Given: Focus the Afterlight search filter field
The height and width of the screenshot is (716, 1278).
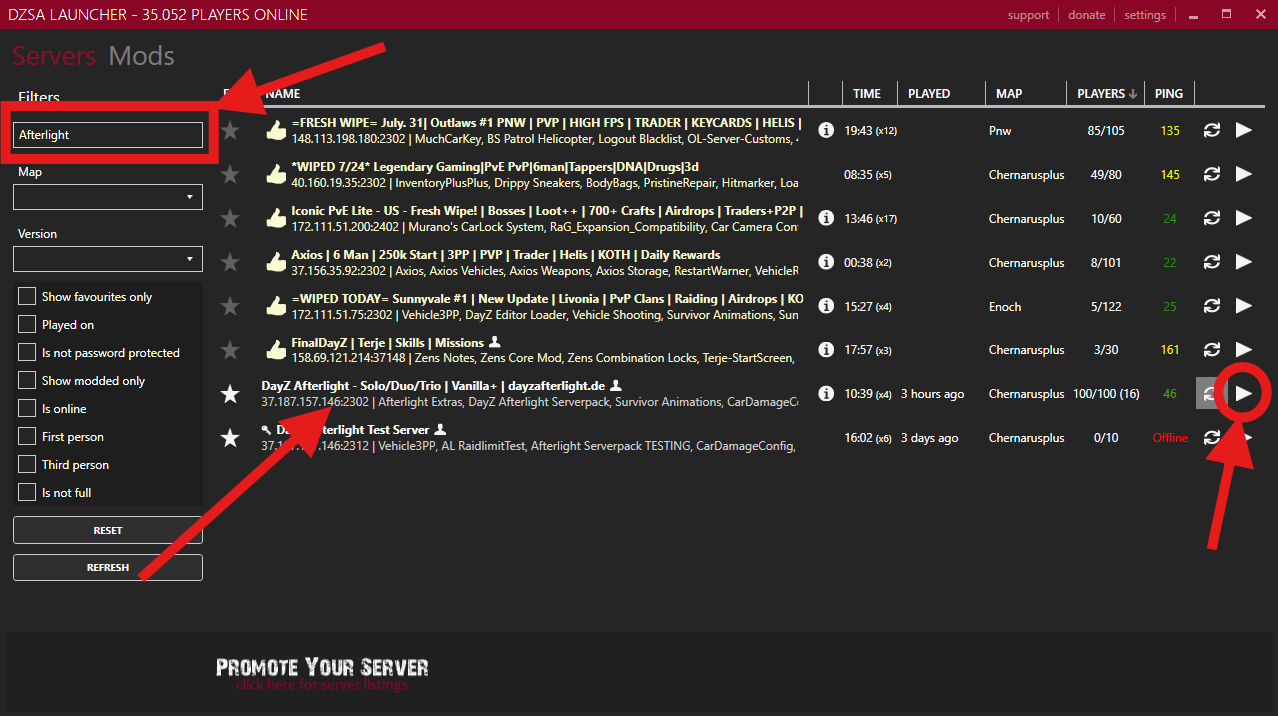Looking at the screenshot, I should click(x=108, y=134).
